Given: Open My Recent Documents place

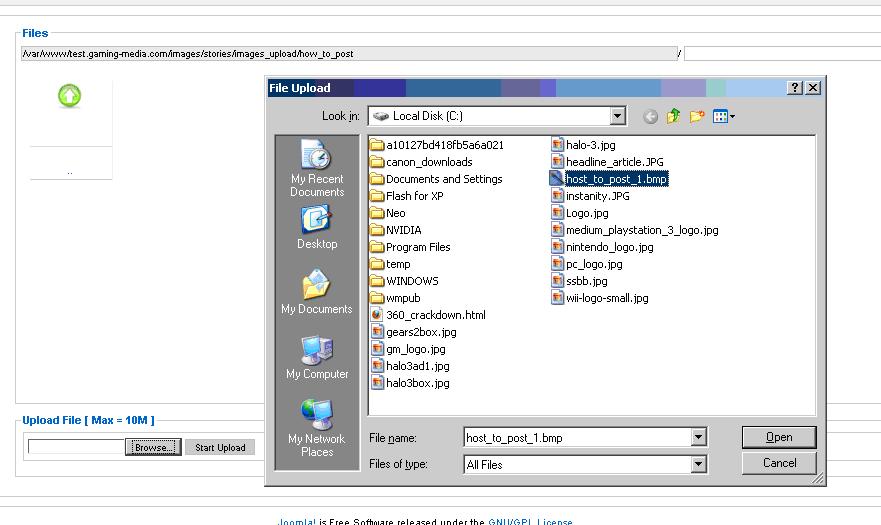Looking at the screenshot, I should coord(317,168).
